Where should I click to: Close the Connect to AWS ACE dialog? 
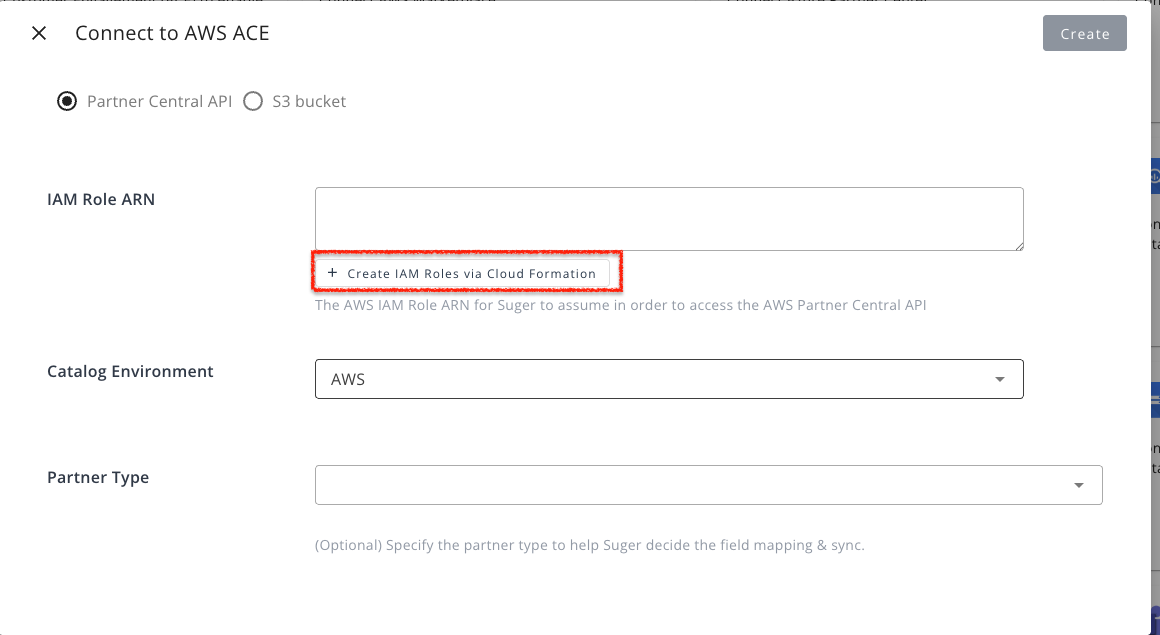39,33
